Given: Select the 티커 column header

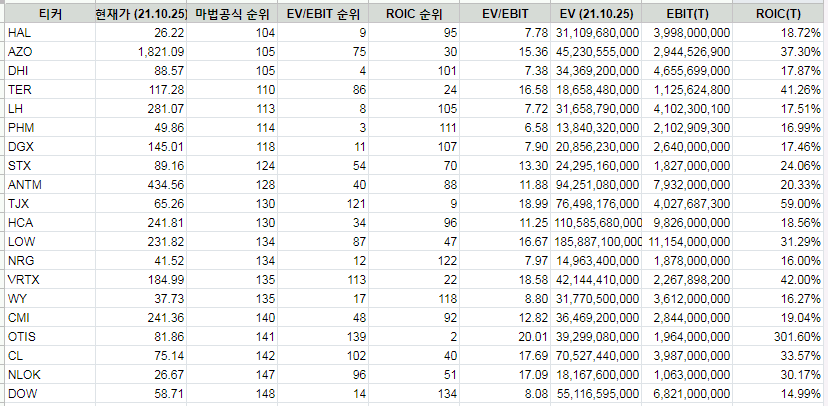Looking at the screenshot, I should [x=50, y=14].
